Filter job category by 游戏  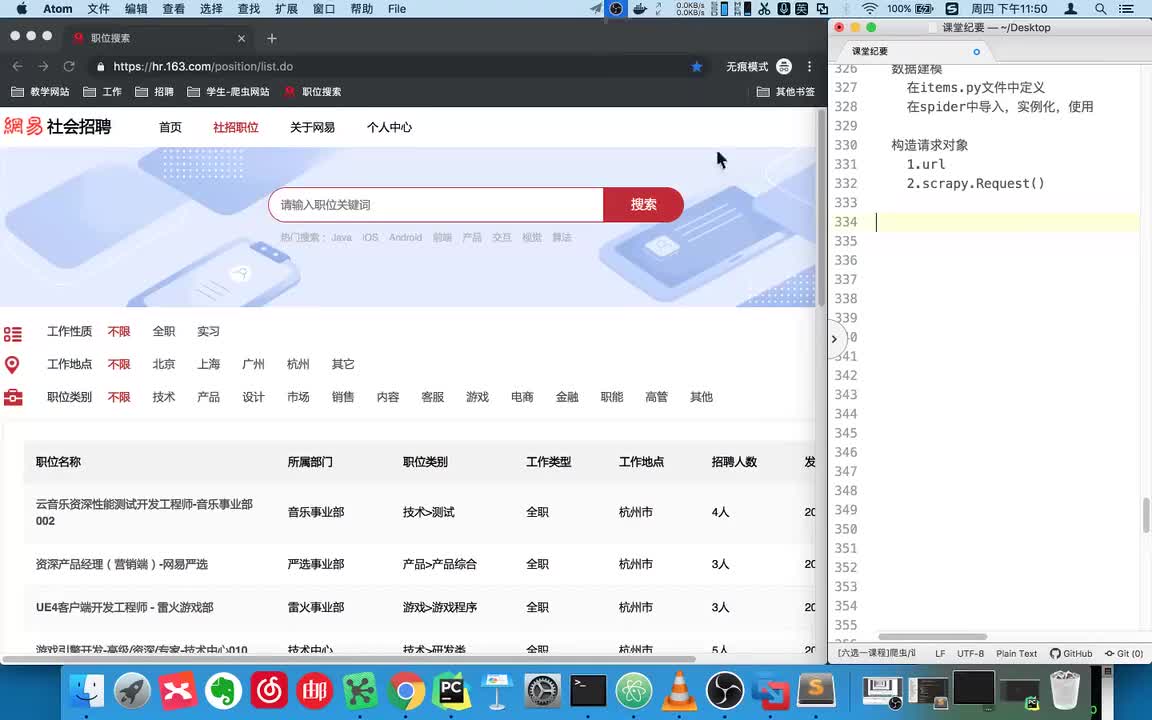(x=477, y=397)
